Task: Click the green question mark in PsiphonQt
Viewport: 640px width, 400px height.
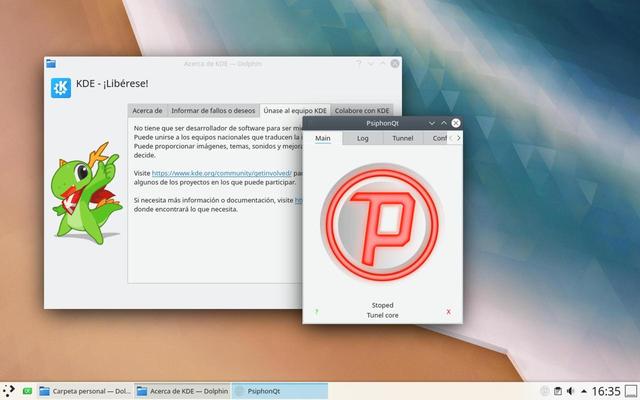Action: coord(317,312)
